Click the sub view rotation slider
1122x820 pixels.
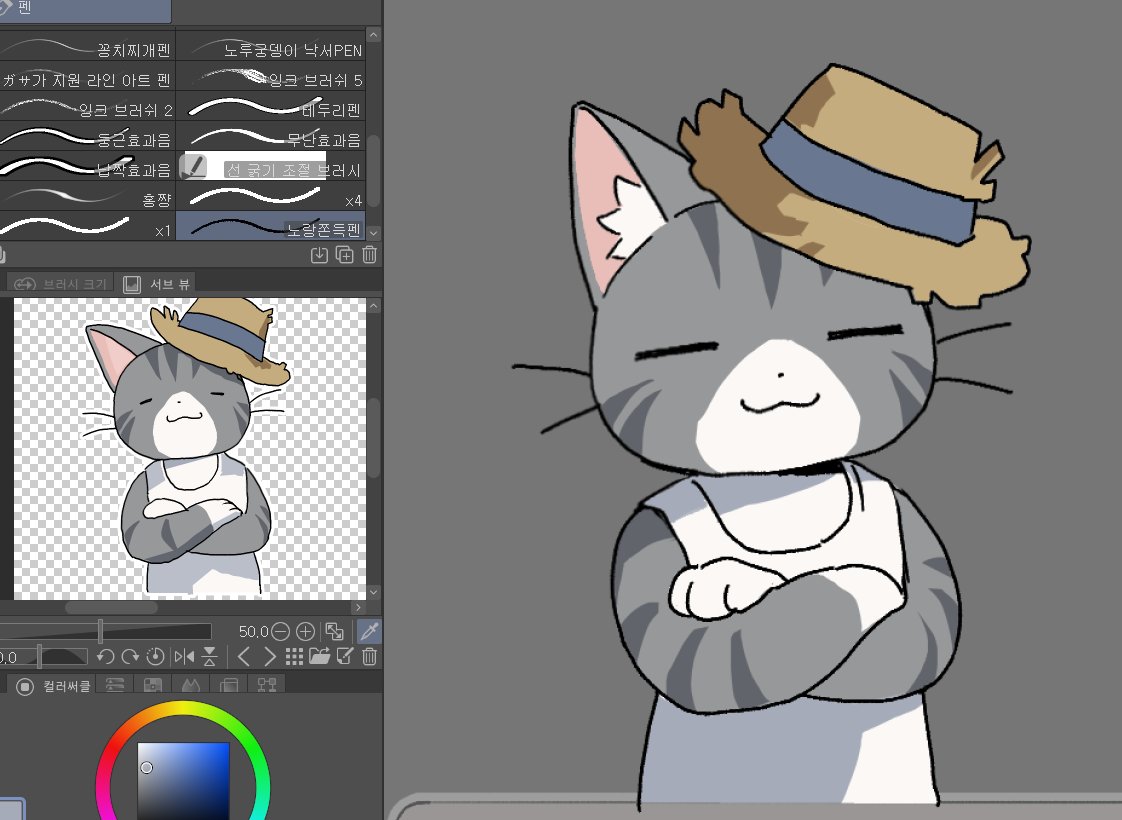click(x=43, y=656)
